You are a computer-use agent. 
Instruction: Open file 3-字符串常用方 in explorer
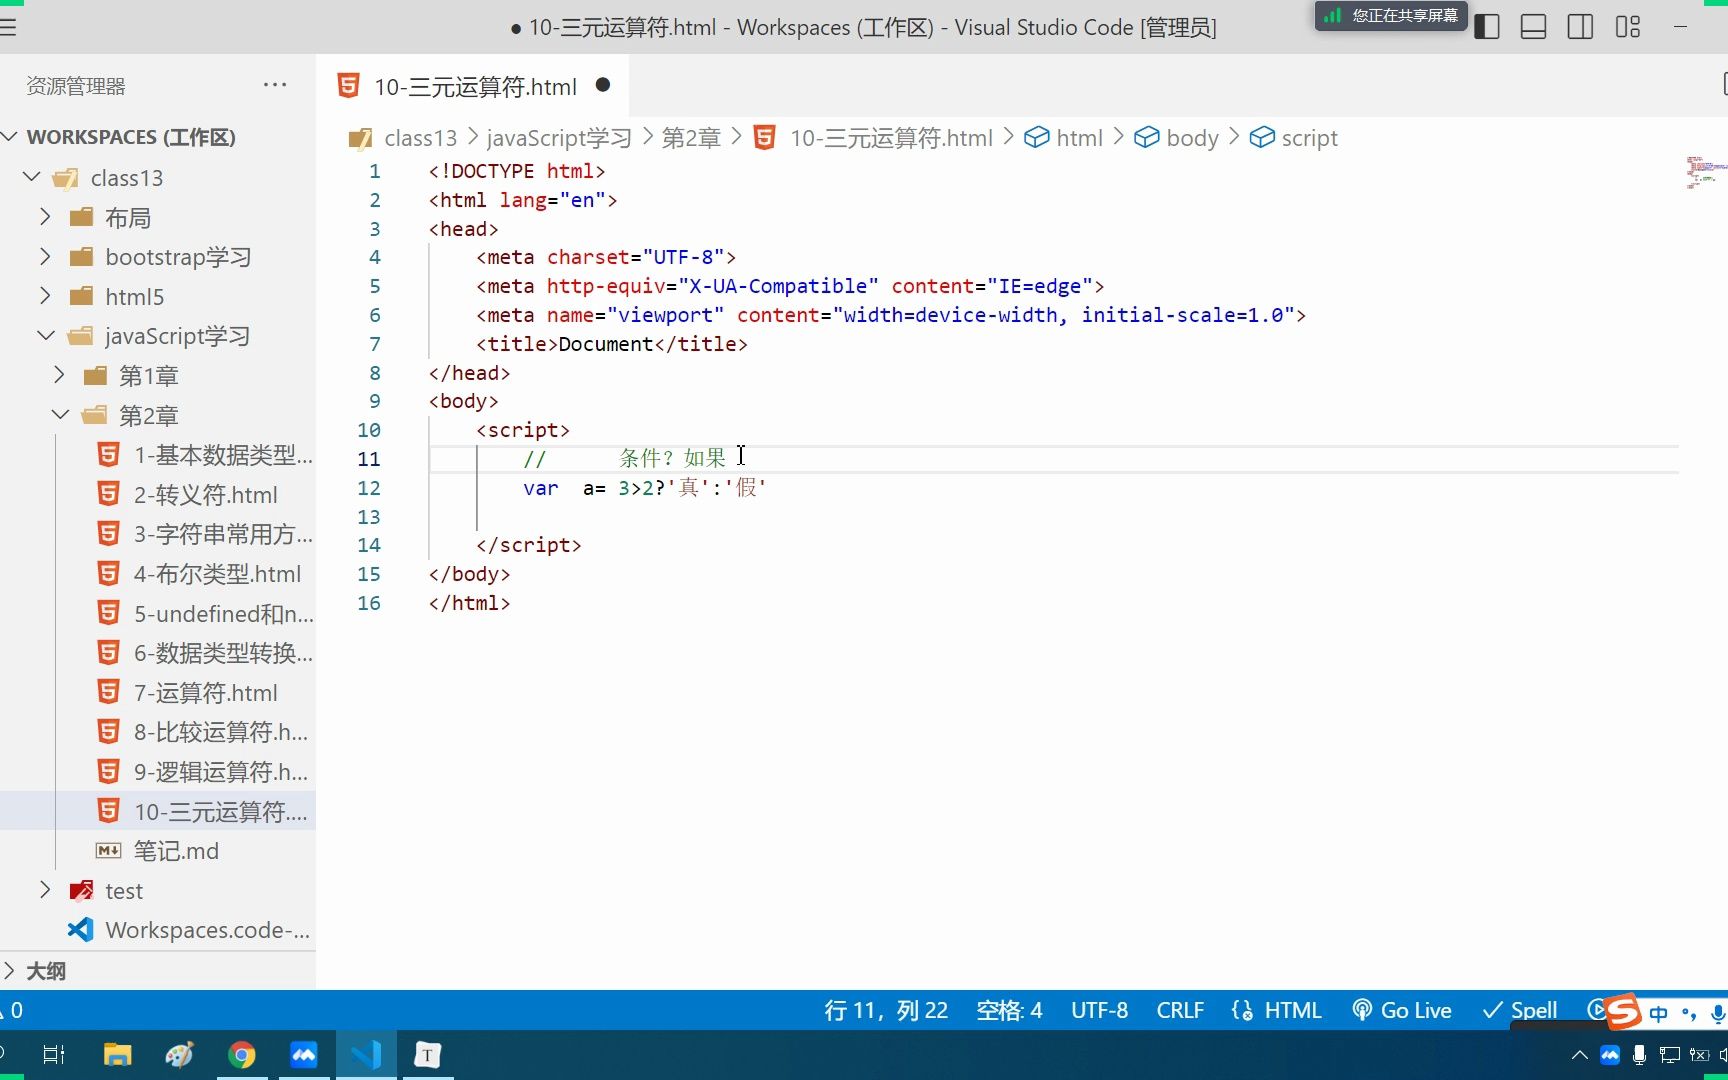(204, 534)
